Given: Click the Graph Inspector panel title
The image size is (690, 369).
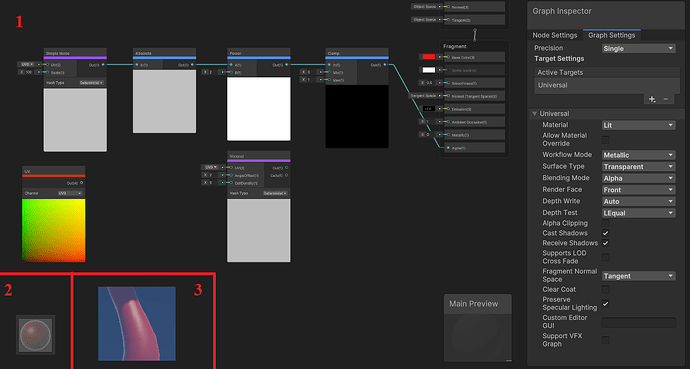Looking at the screenshot, I should coord(562,11).
